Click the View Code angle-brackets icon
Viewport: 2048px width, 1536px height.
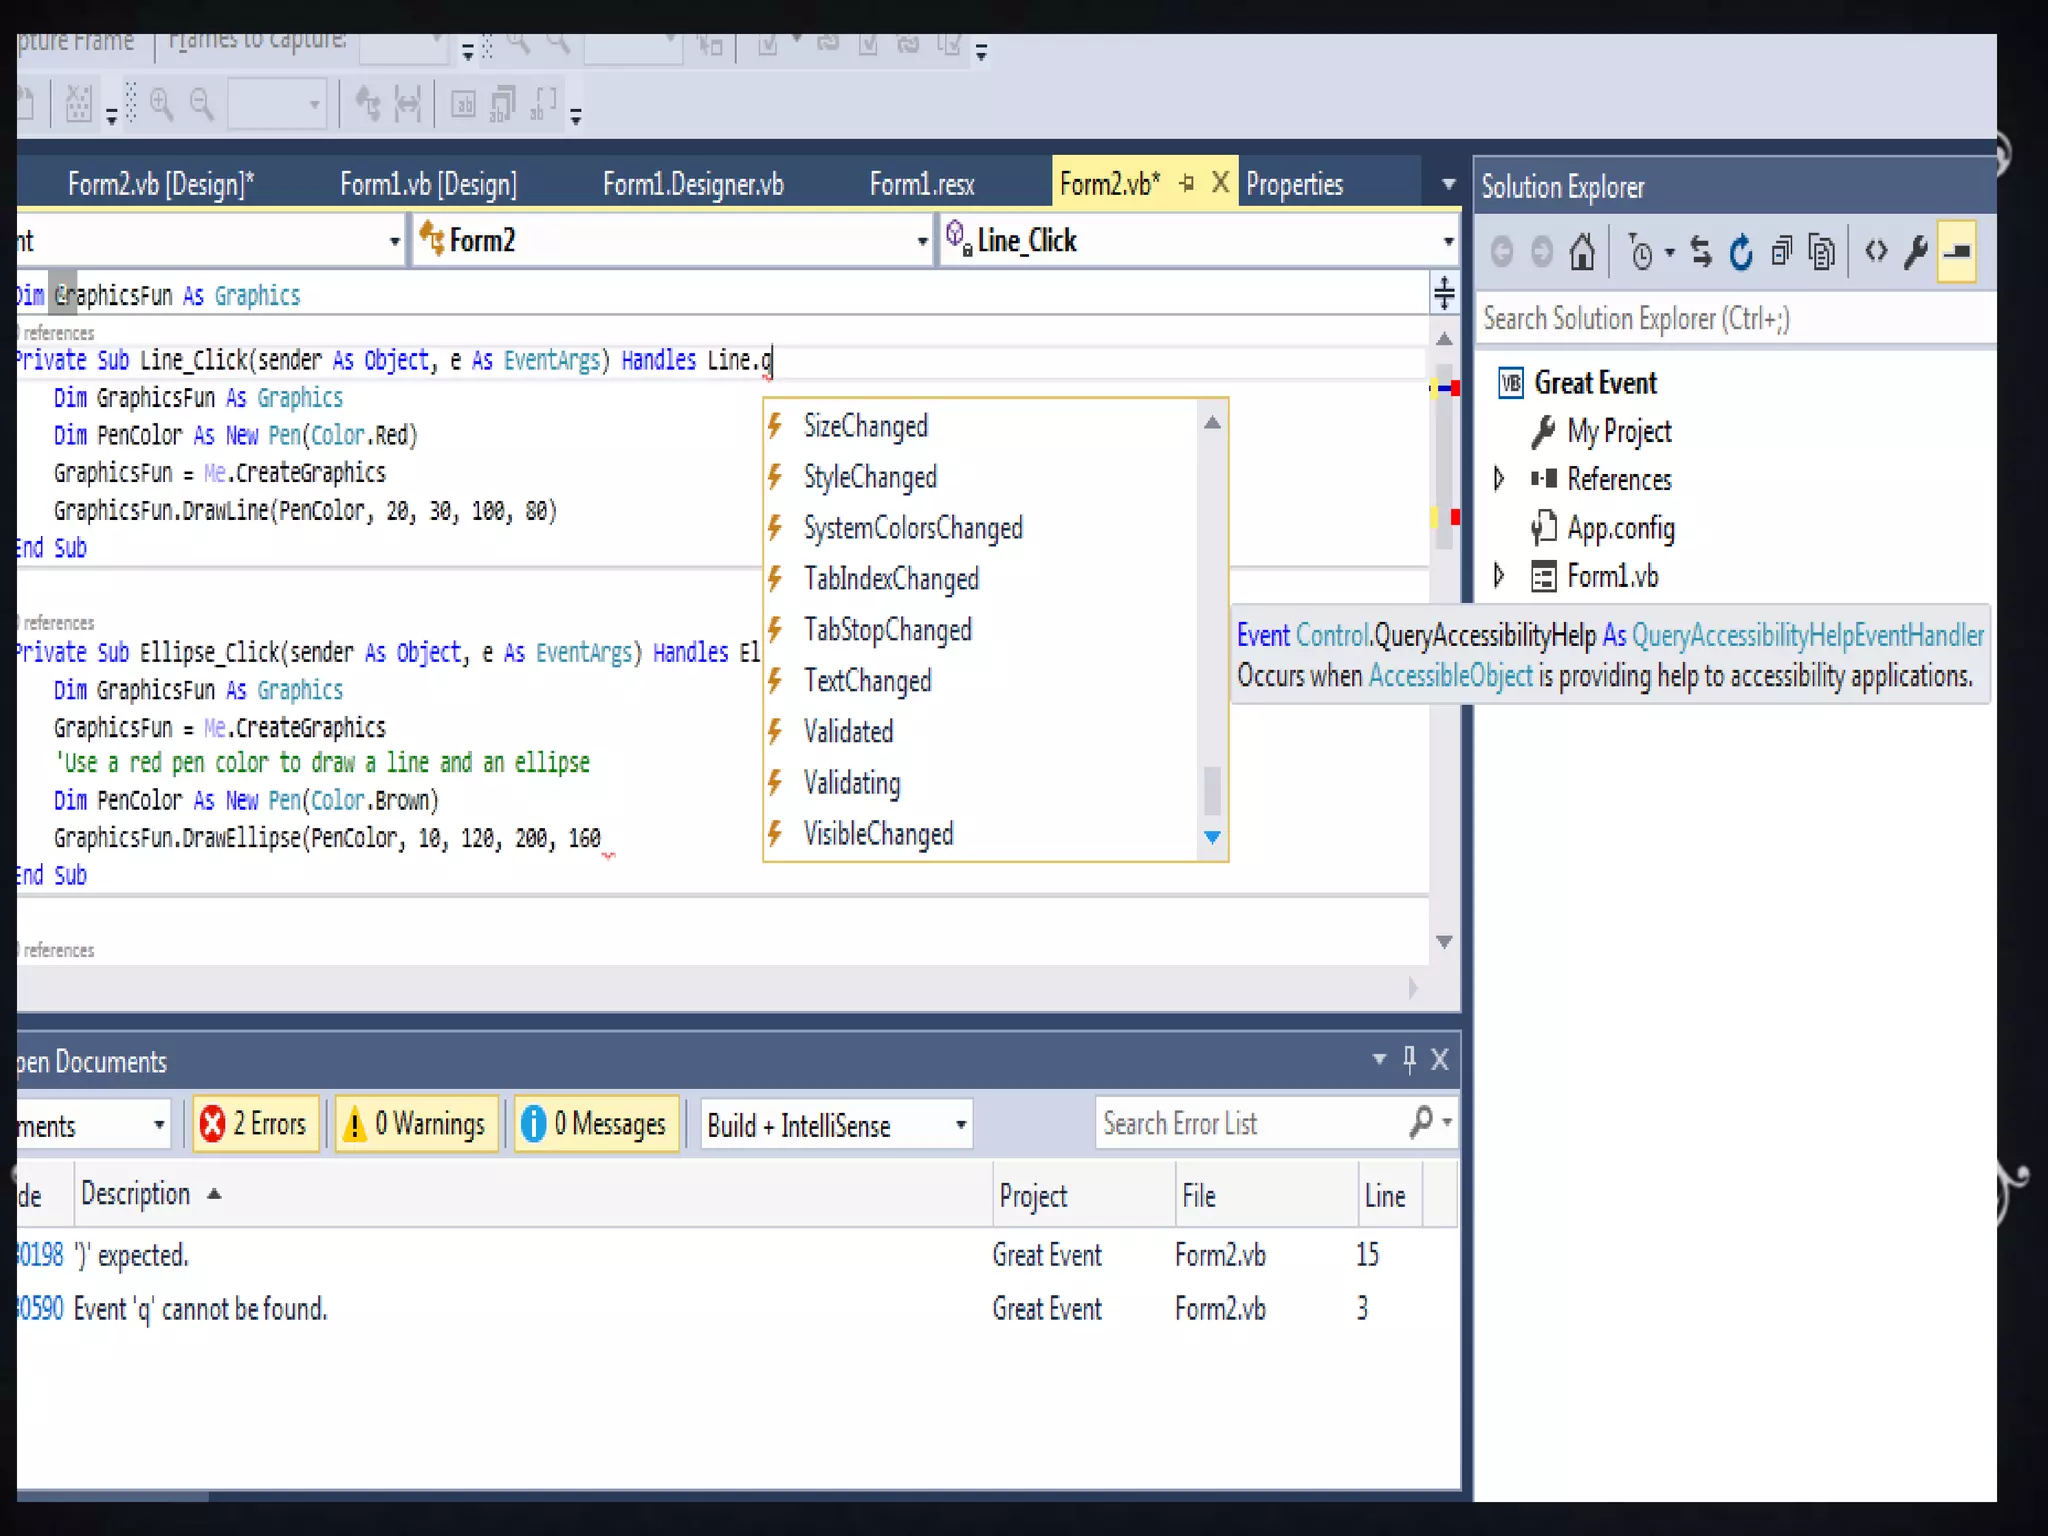click(1876, 252)
